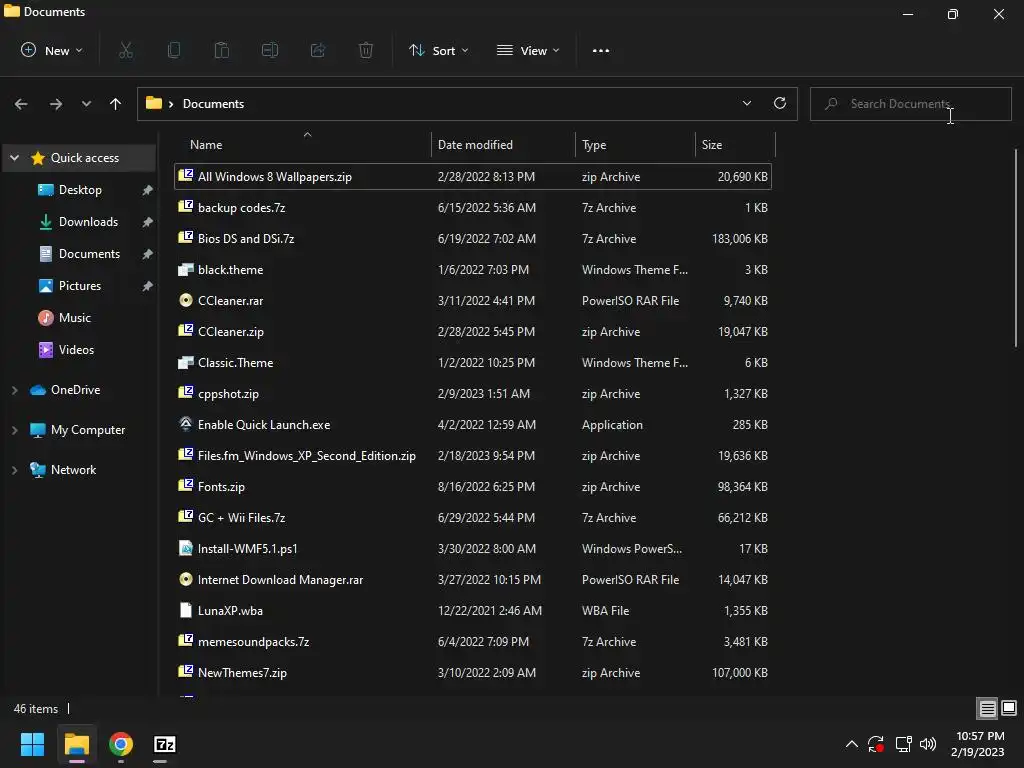Expand the My Computer tree node
Image resolution: width=1024 pixels, height=768 pixels.
coord(14,430)
